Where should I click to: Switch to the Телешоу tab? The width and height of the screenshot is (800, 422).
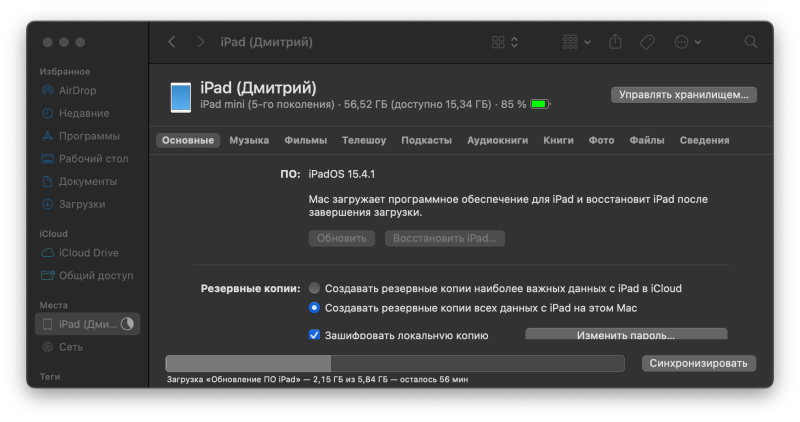[x=364, y=140]
